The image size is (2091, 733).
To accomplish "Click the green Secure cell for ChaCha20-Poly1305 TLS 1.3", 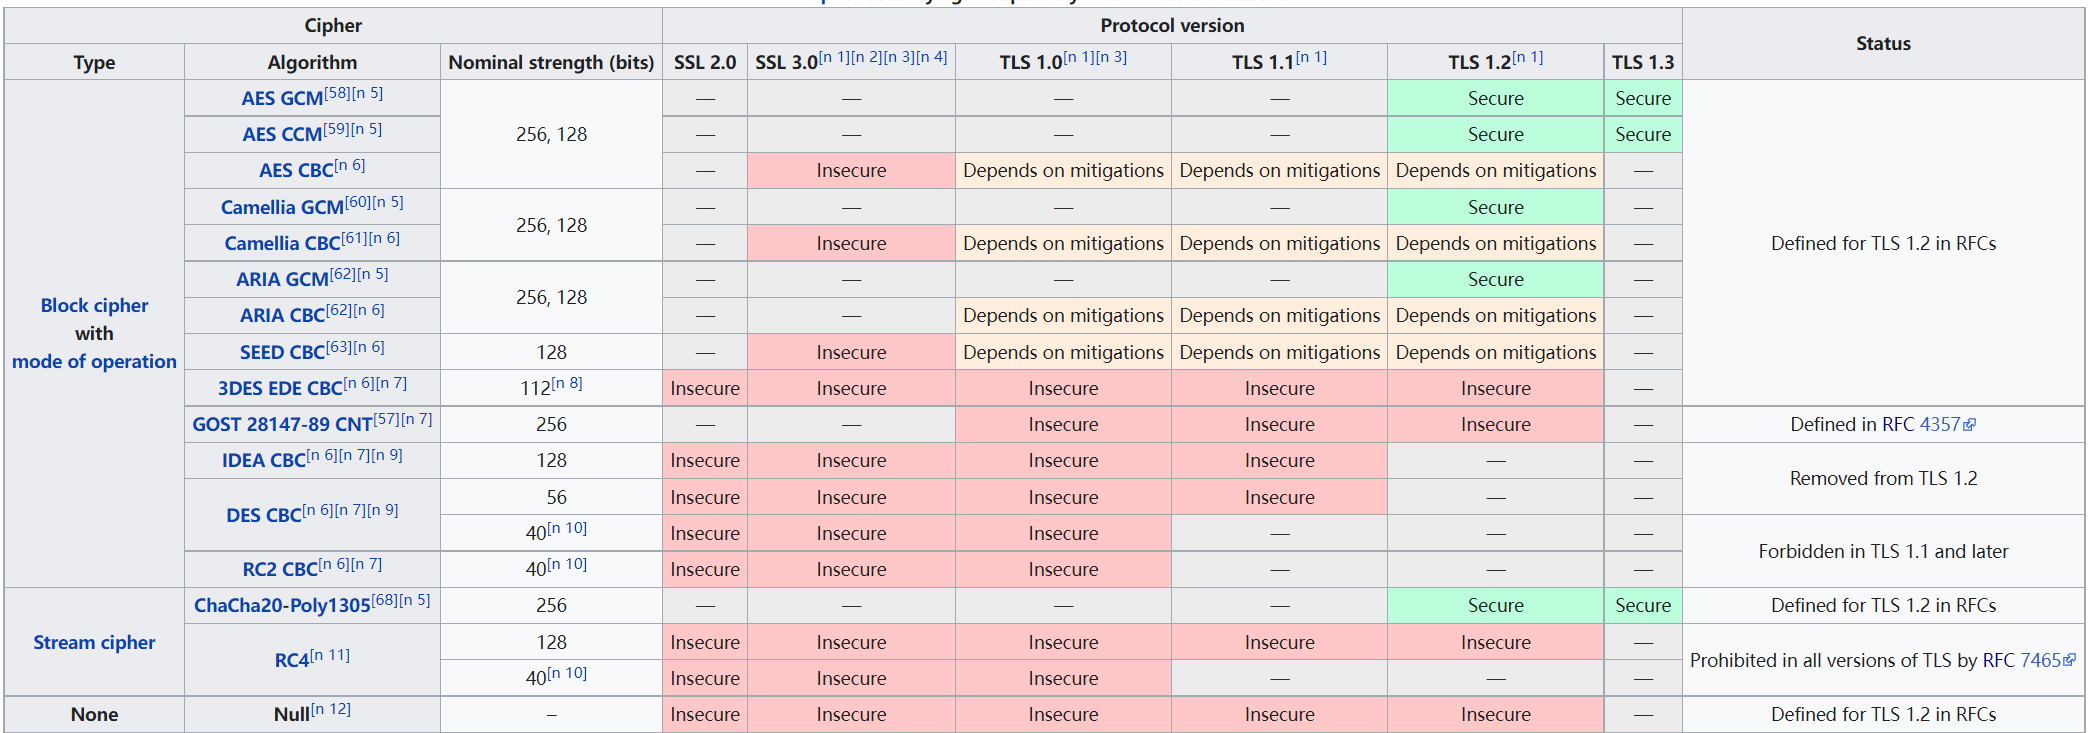I will pyautogui.click(x=1642, y=606).
